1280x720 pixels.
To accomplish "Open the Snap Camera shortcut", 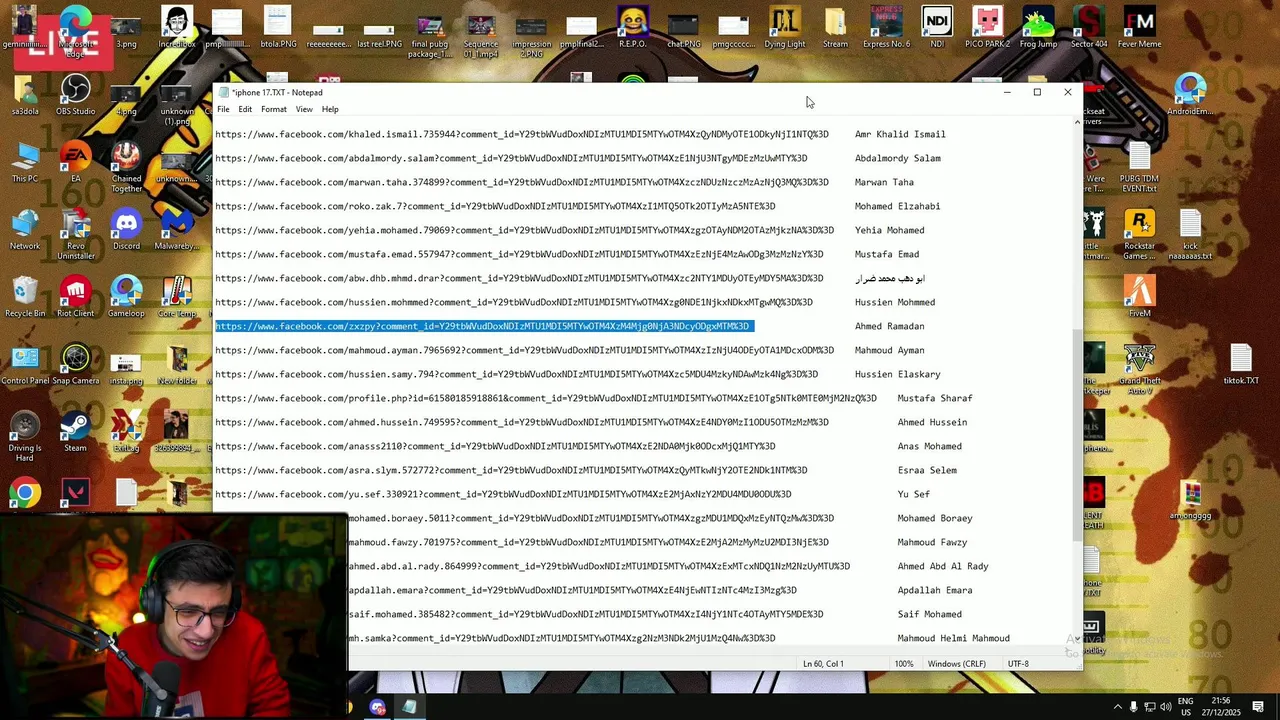I will [75, 365].
